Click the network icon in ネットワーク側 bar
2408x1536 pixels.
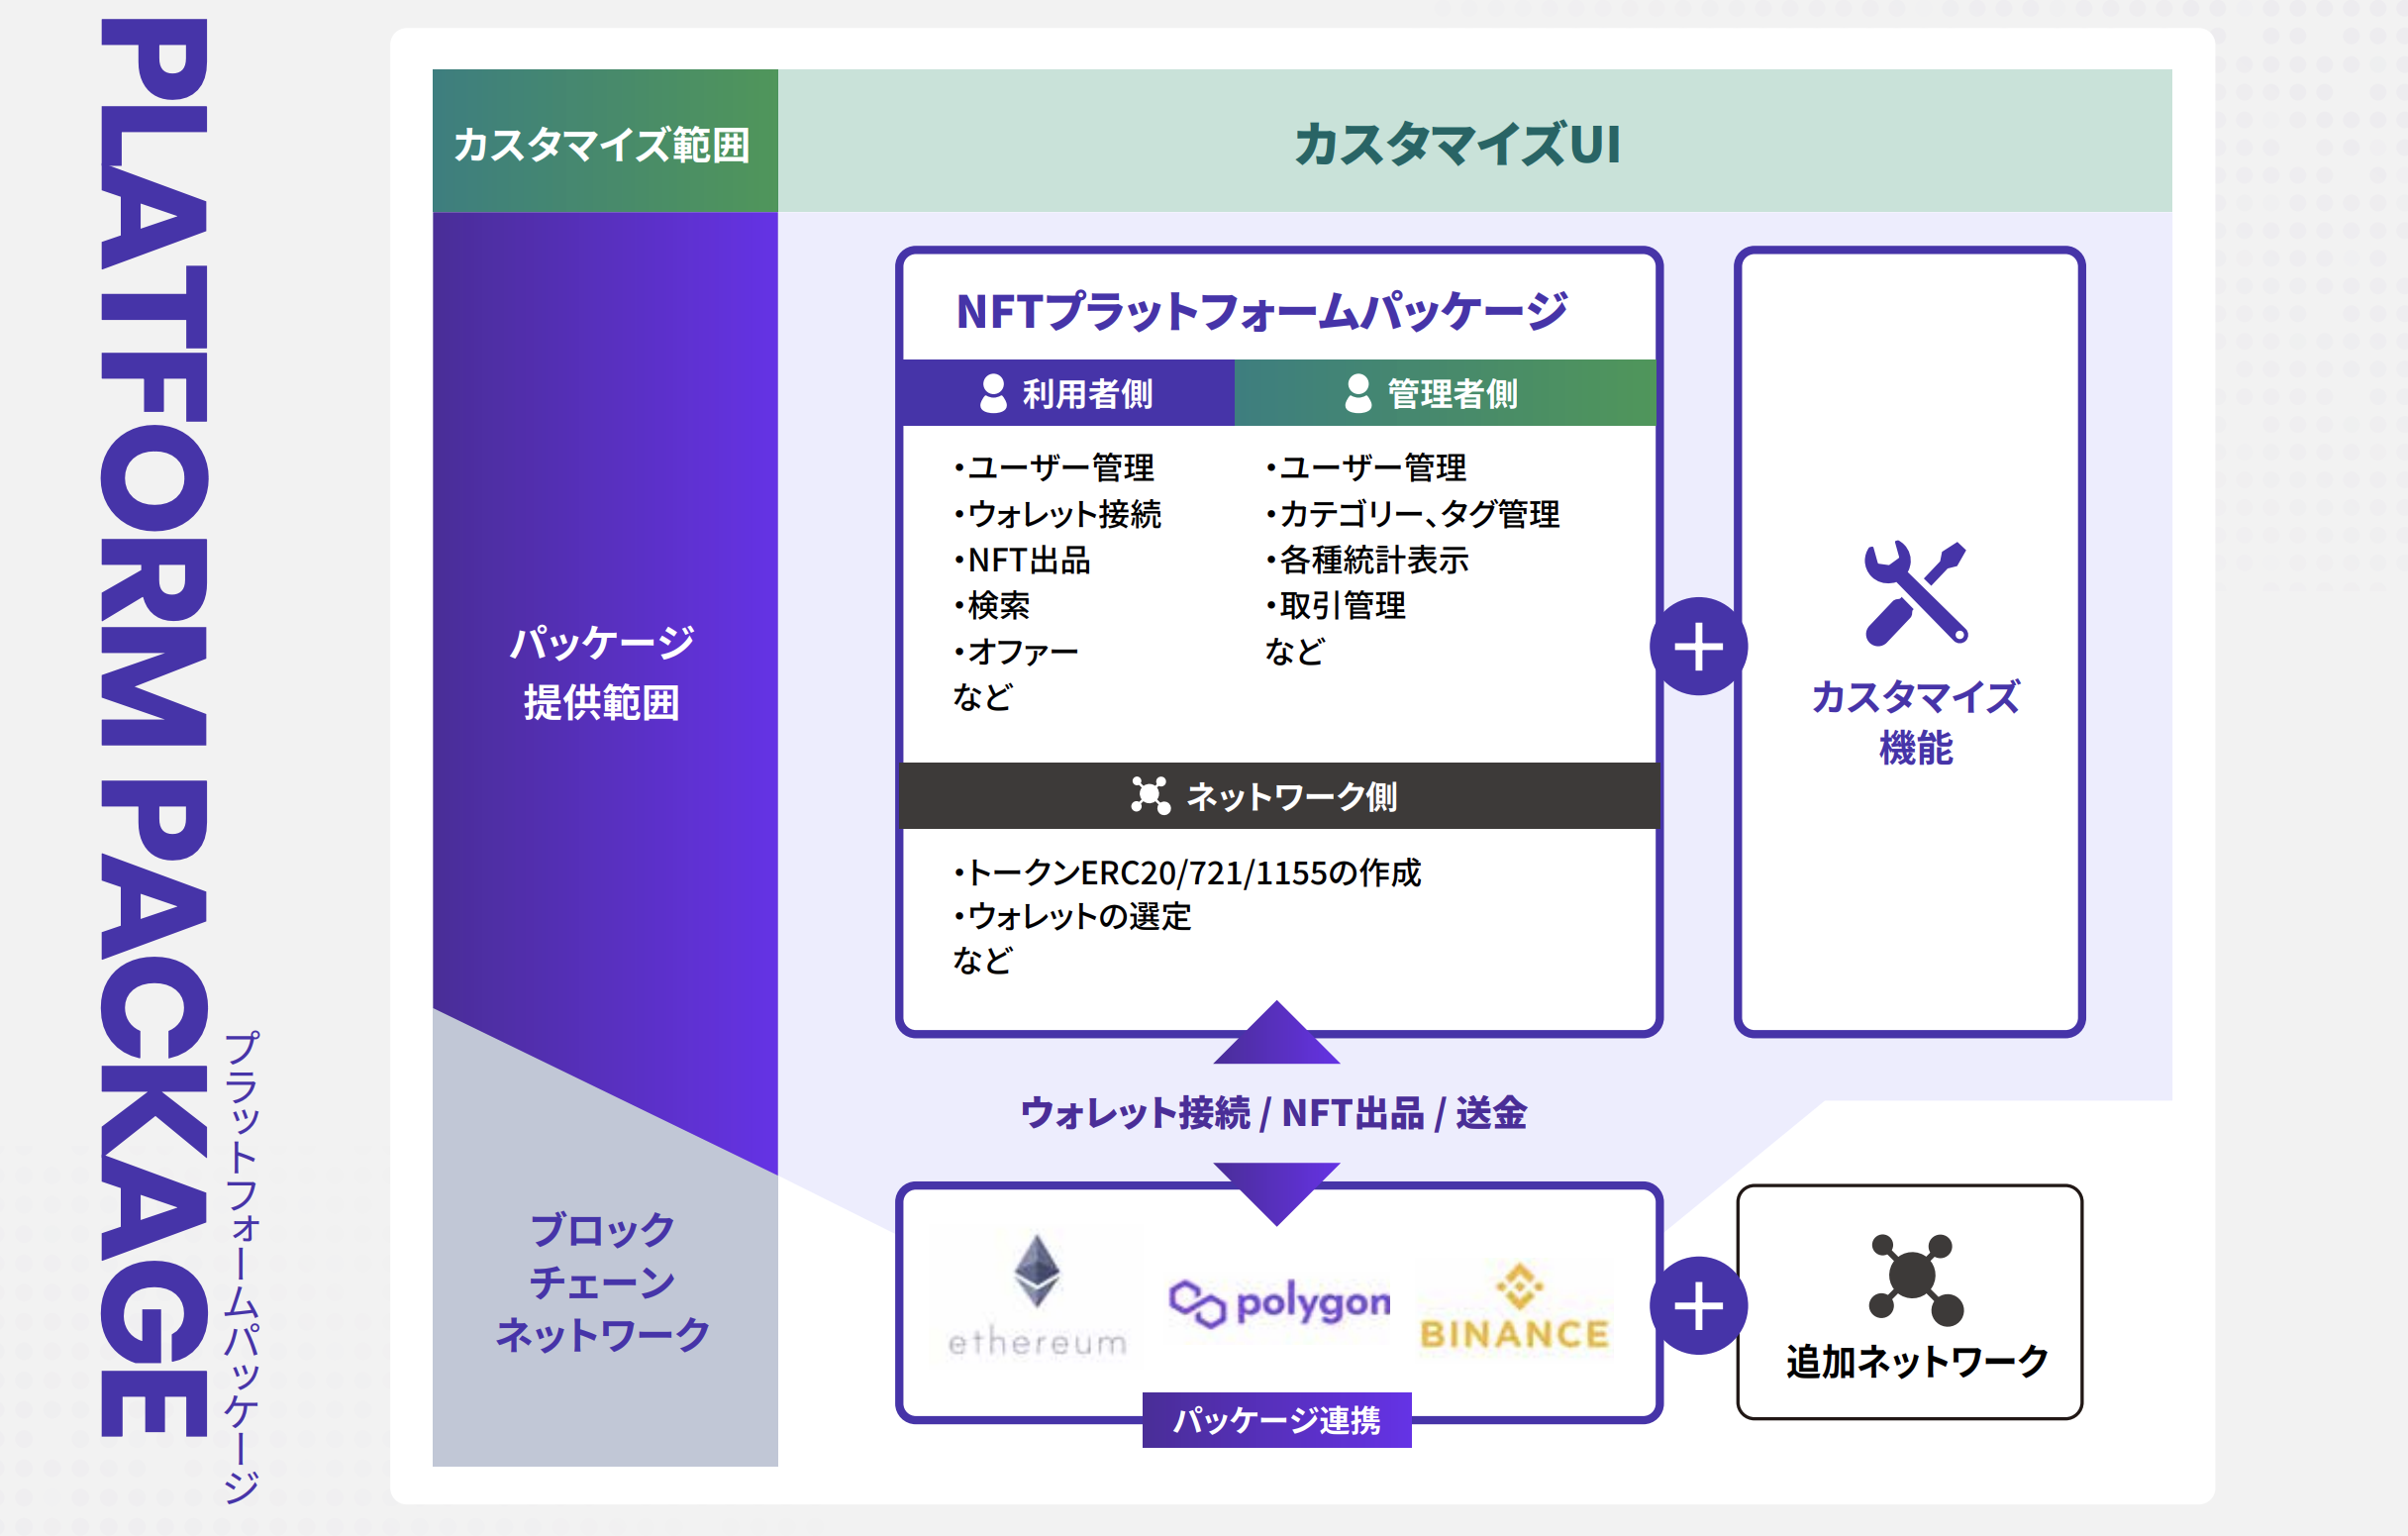tap(1150, 796)
